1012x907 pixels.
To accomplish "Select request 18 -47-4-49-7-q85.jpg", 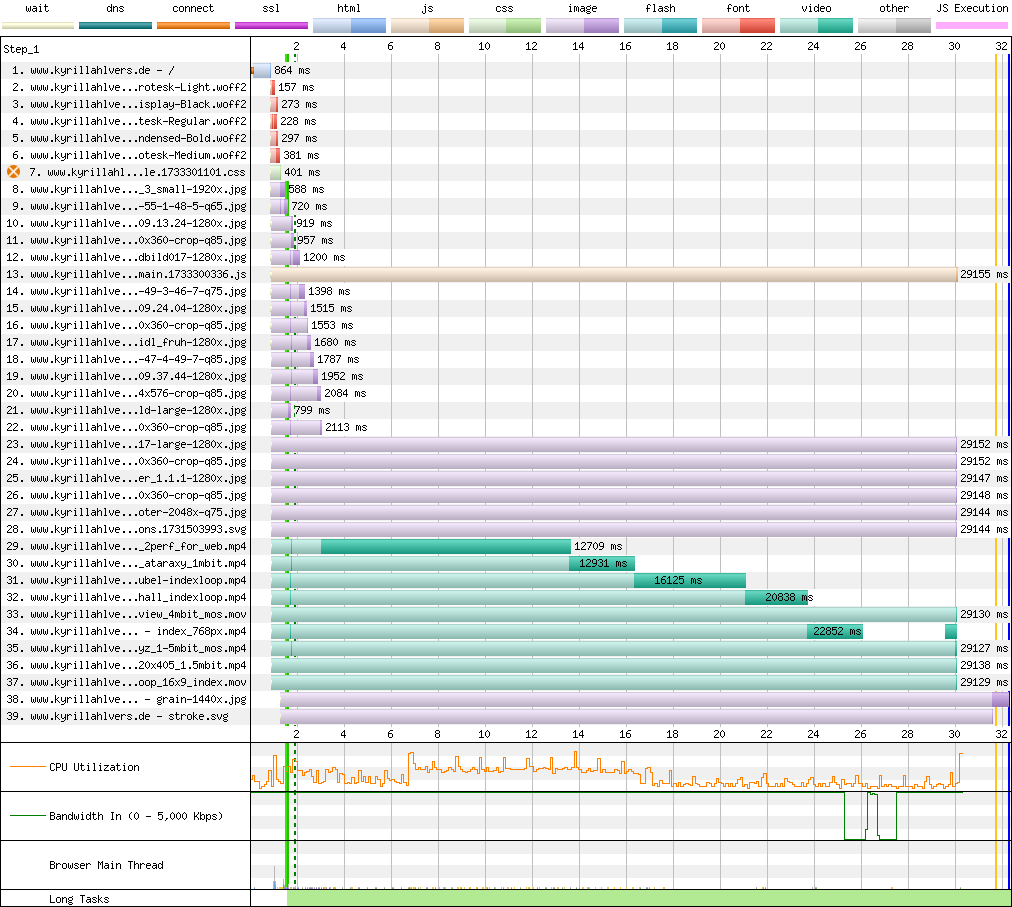I will 127,359.
